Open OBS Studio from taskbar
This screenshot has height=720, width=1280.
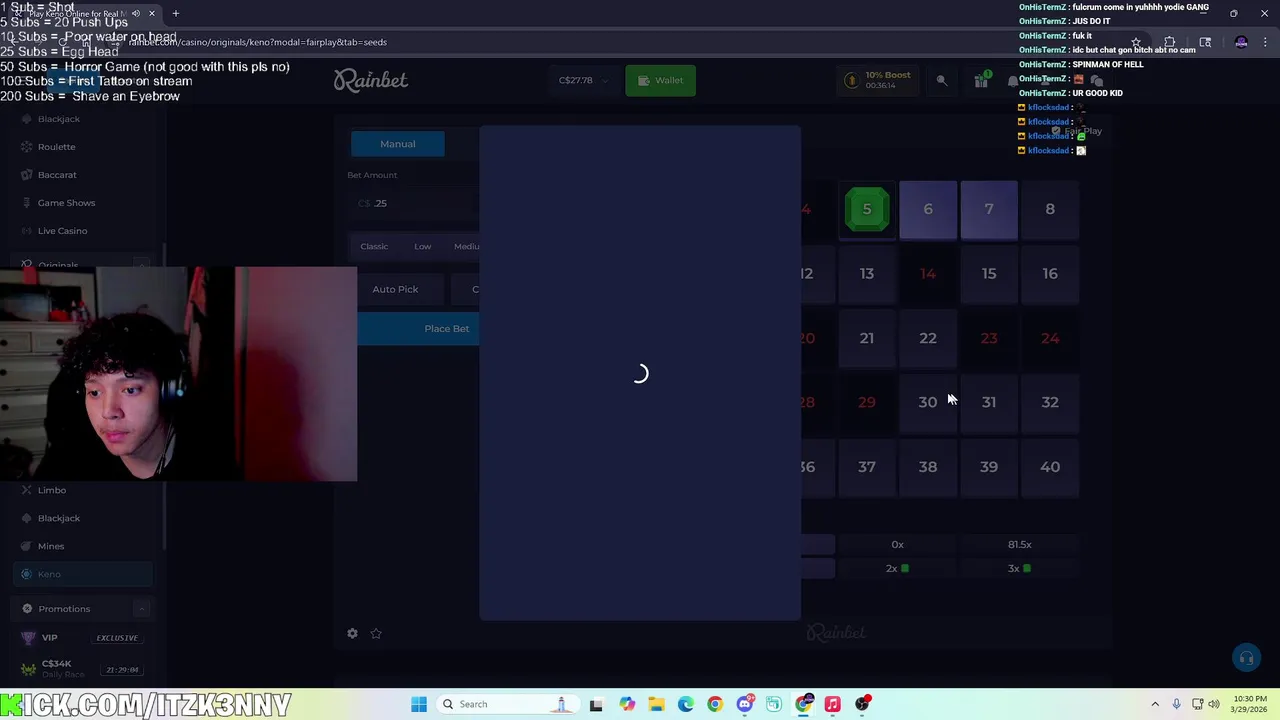pyautogui.click(x=862, y=704)
